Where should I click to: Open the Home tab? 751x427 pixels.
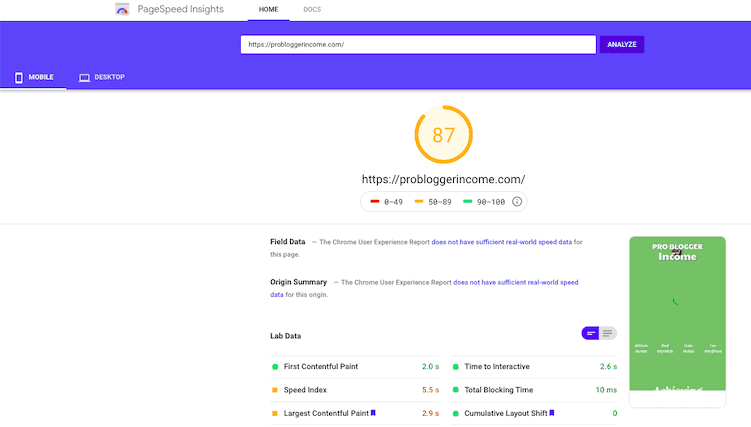tap(269, 10)
